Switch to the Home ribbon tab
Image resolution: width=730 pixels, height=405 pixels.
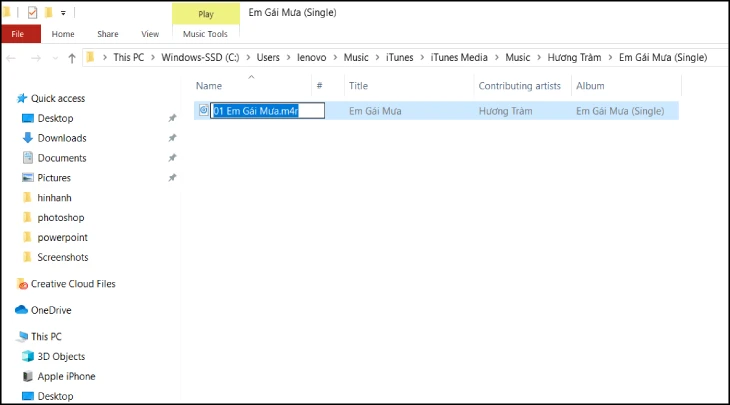click(x=63, y=34)
